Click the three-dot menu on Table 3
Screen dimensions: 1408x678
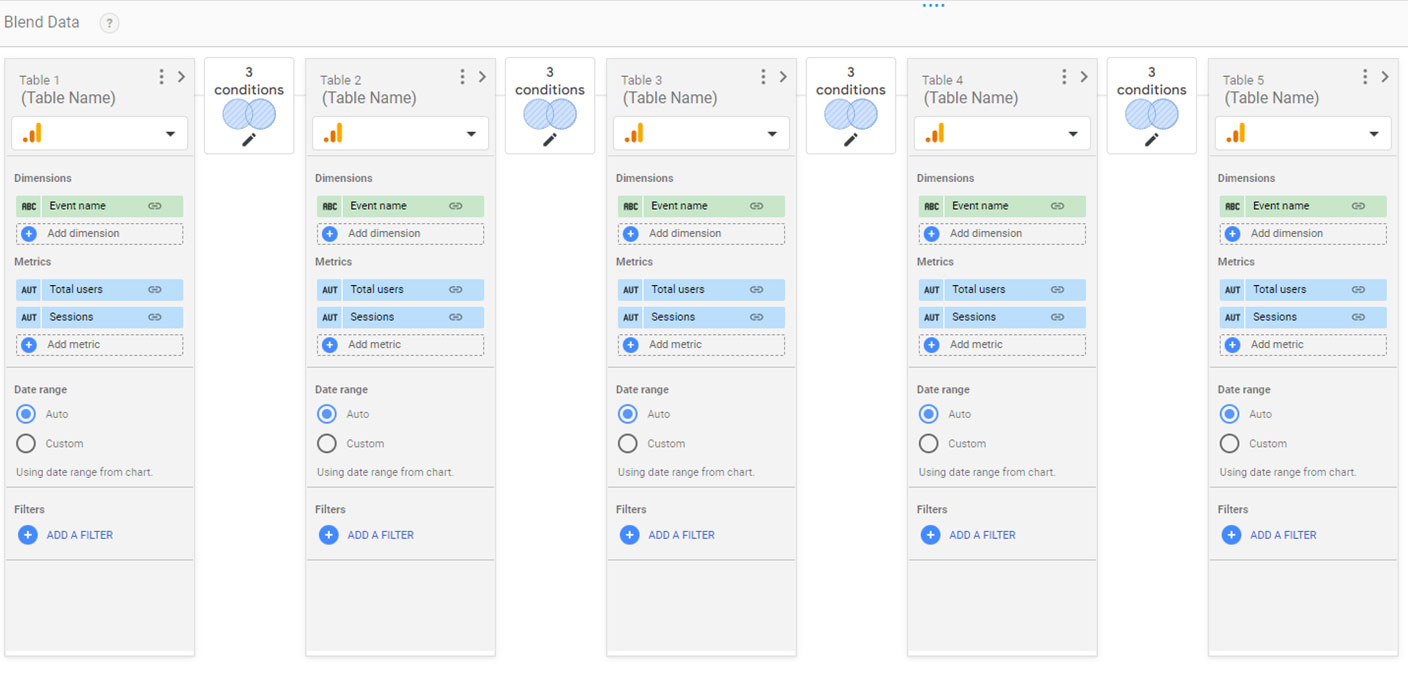763,77
